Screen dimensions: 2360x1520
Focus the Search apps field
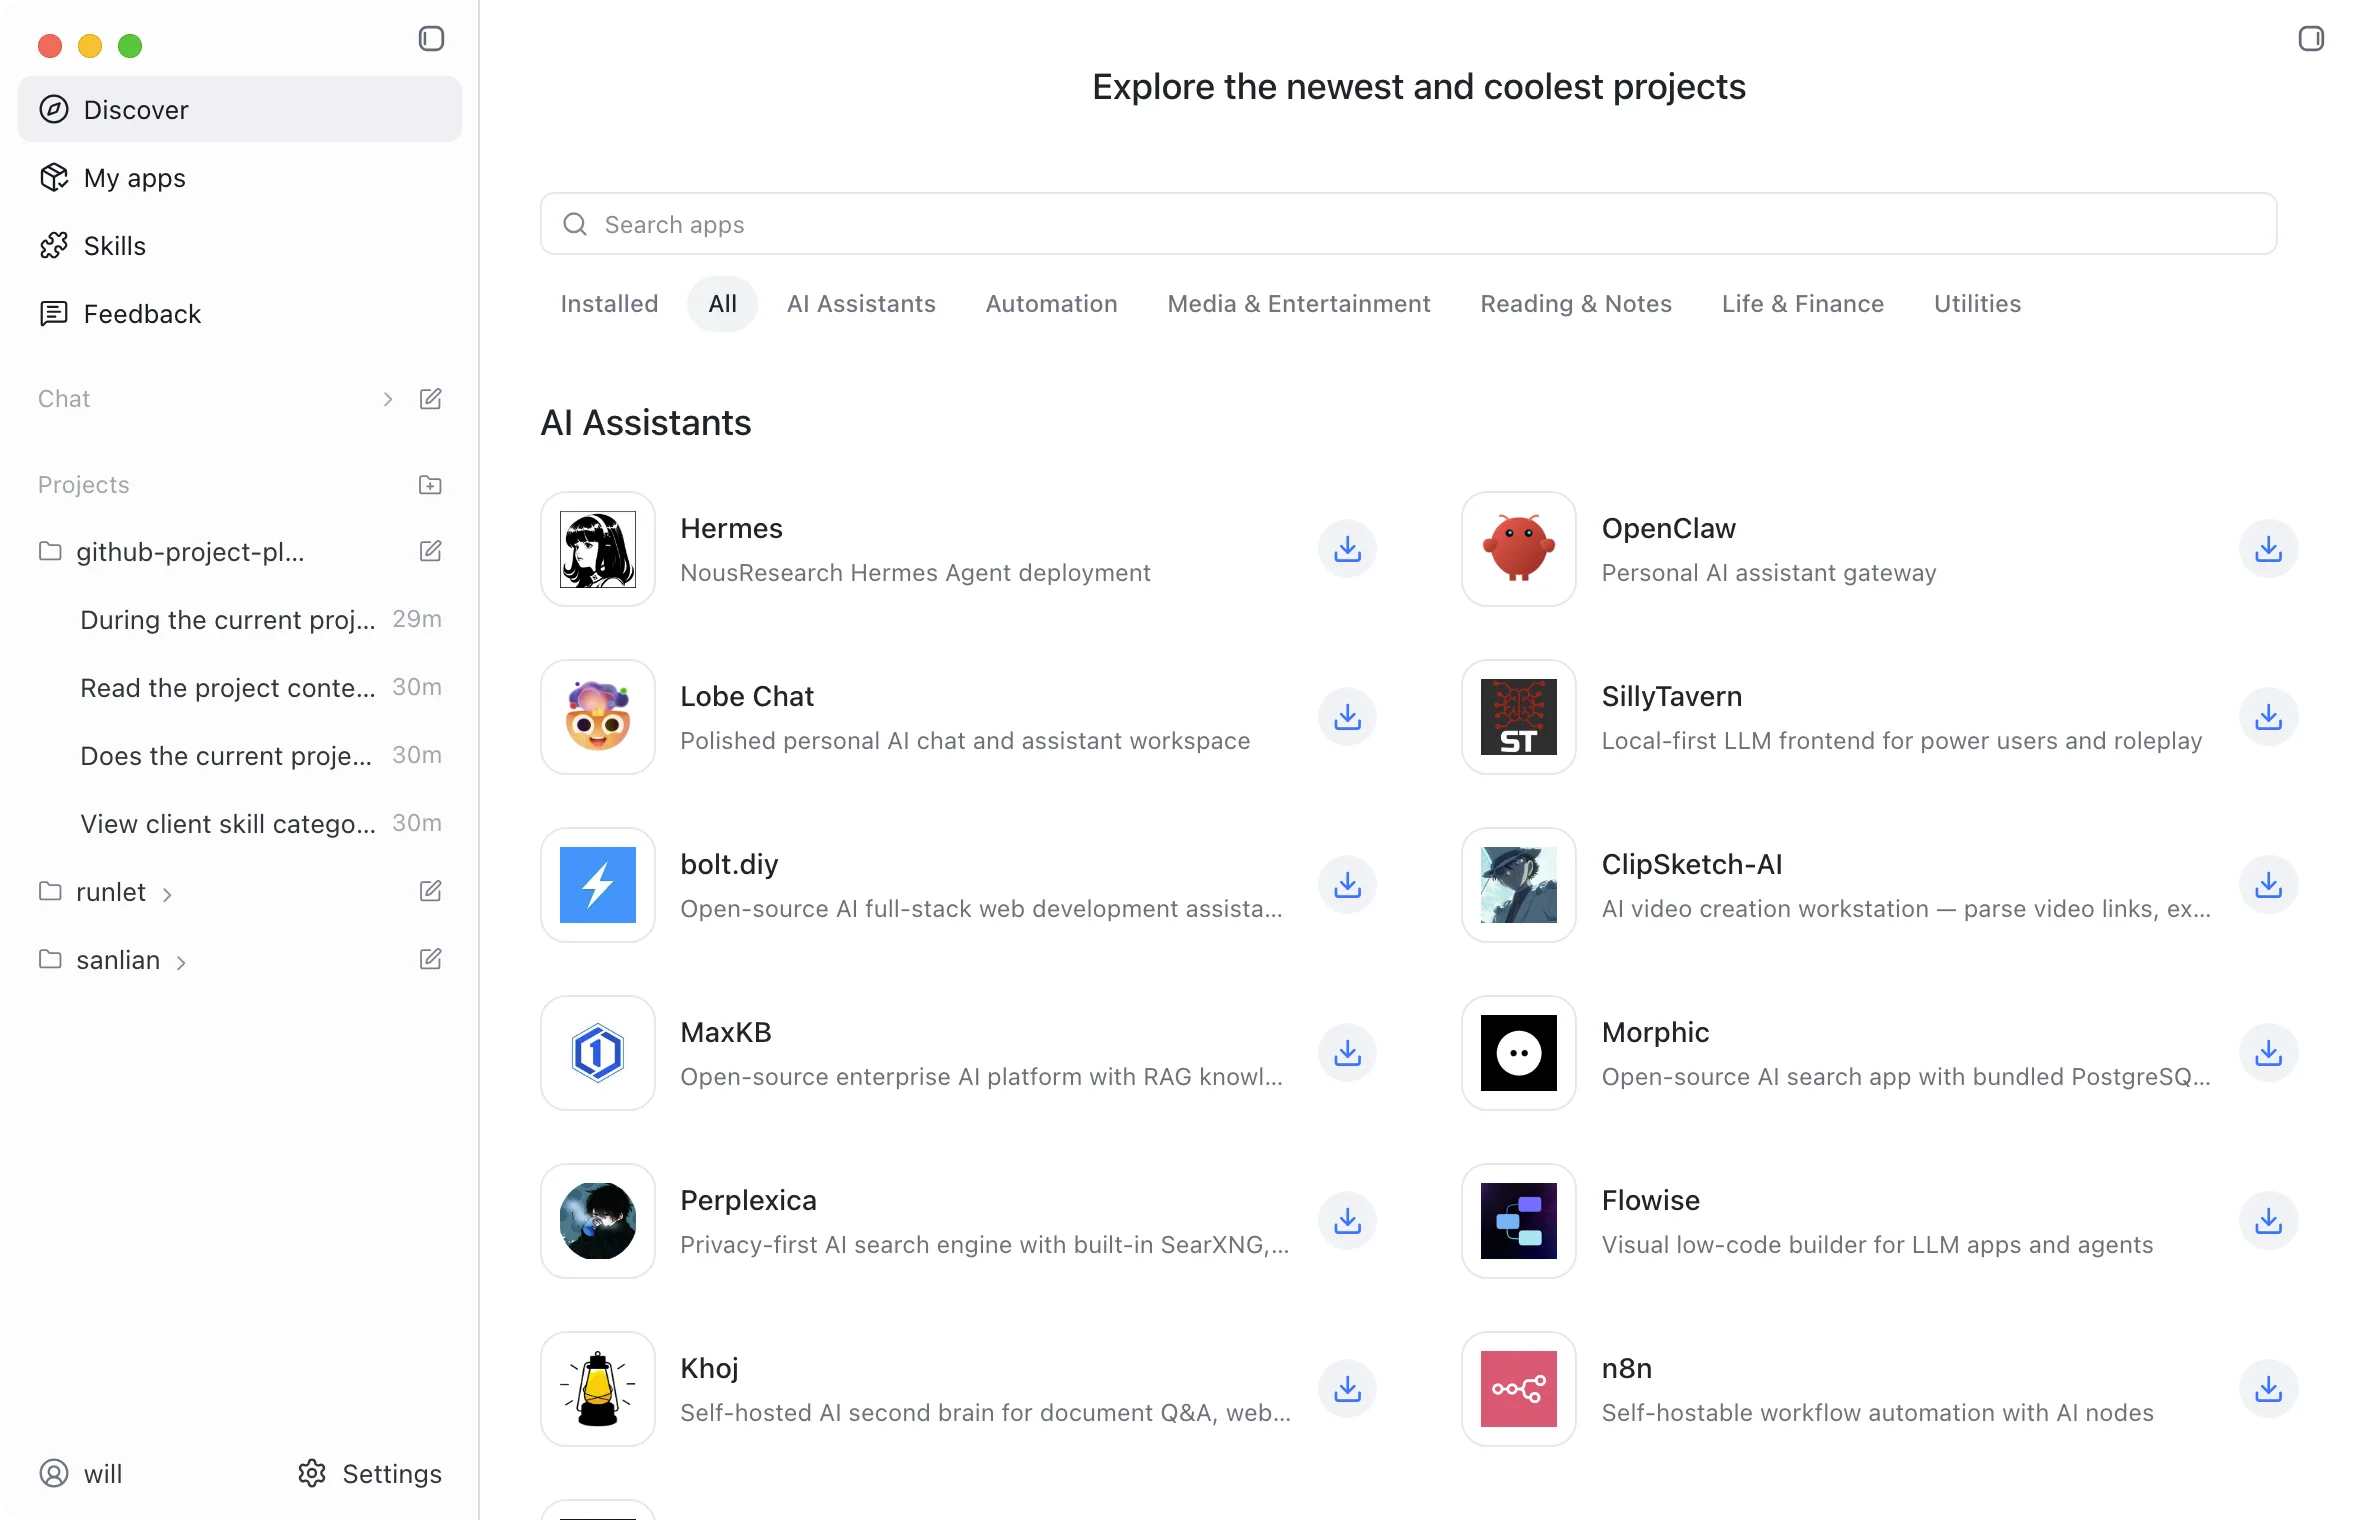(x=1408, y=224)
